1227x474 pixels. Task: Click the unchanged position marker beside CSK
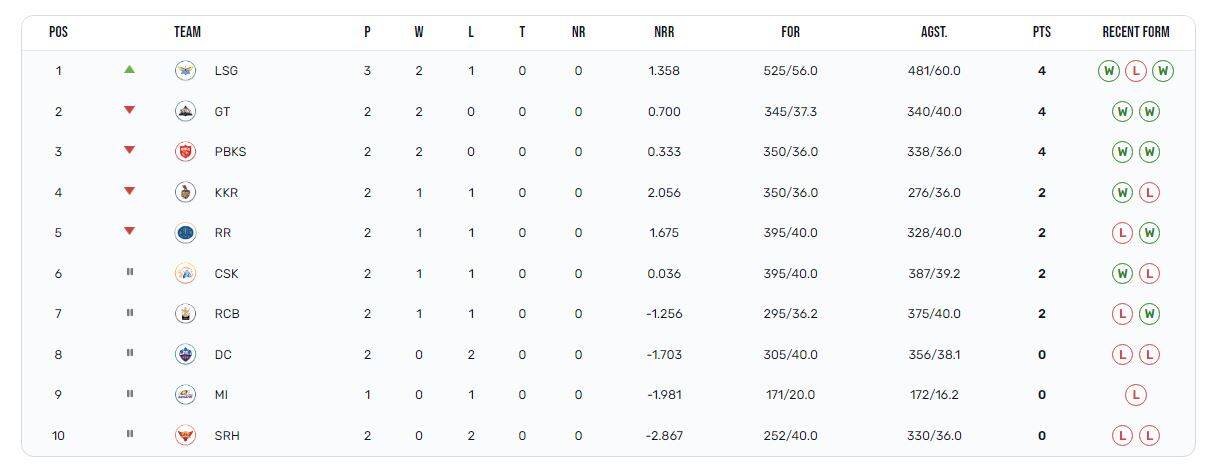(129, 273)
